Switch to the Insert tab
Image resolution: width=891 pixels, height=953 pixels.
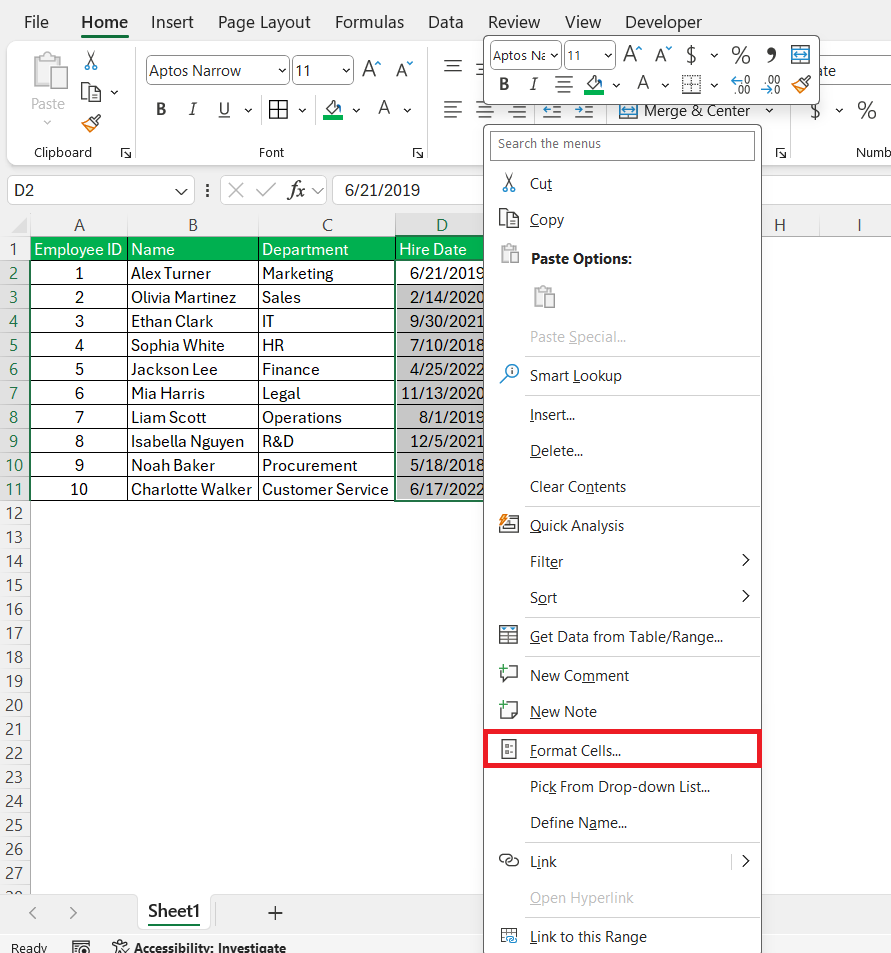(172, 22)
